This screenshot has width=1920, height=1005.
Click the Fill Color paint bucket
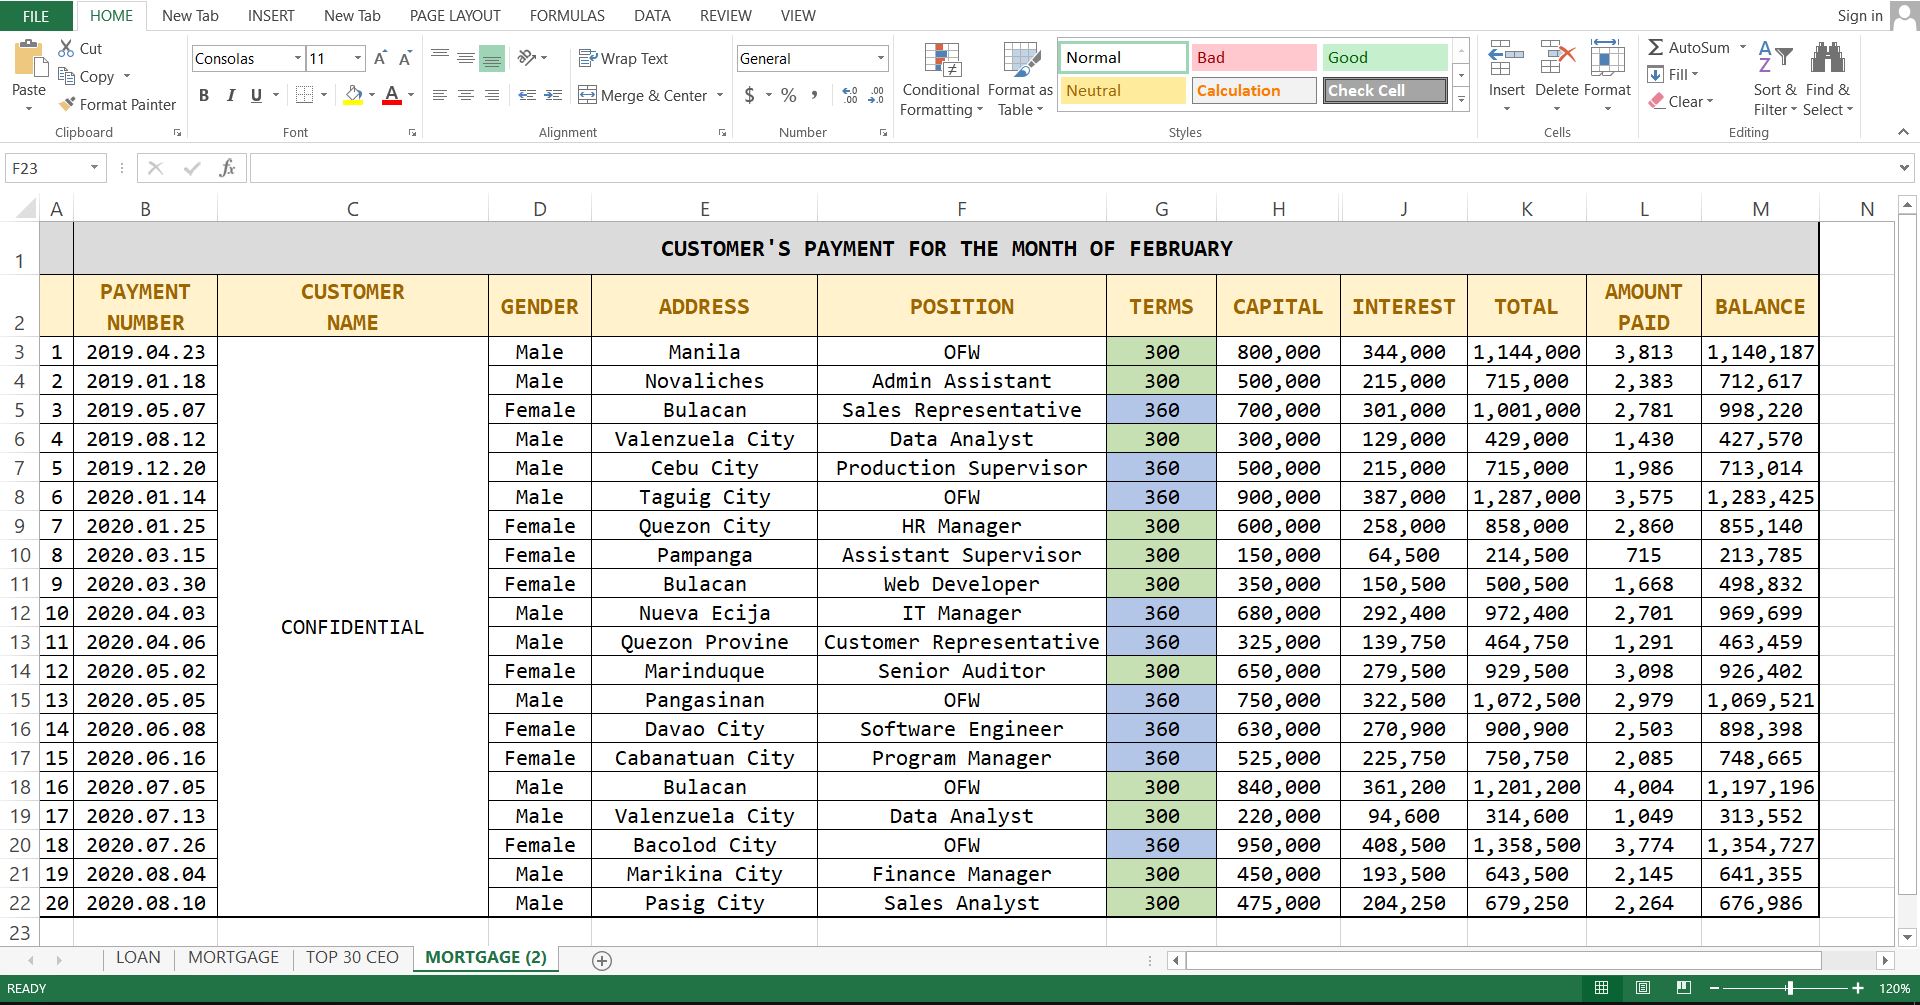353,95
